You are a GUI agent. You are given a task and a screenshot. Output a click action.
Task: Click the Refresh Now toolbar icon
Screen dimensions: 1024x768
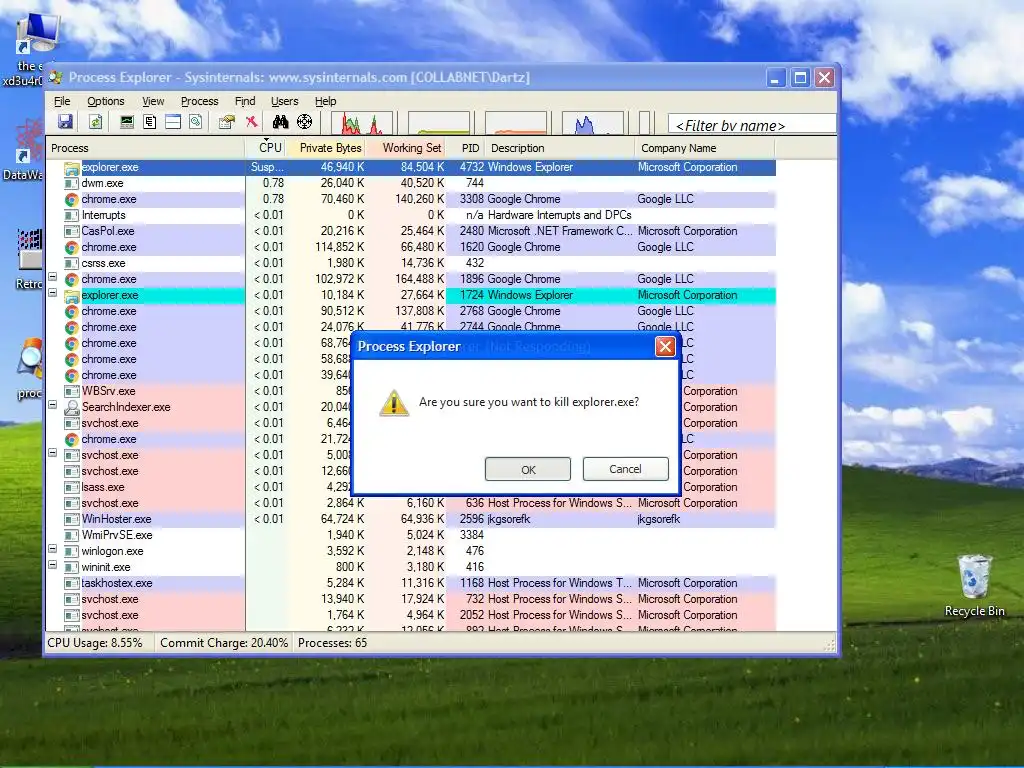point(95,121)
